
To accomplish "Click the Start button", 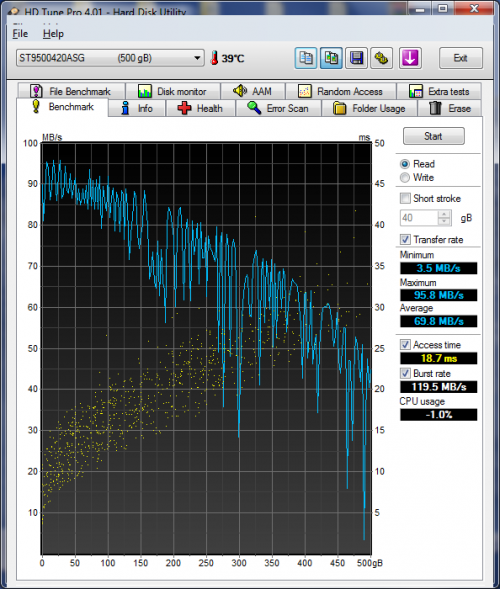I will tap(434, 136).
